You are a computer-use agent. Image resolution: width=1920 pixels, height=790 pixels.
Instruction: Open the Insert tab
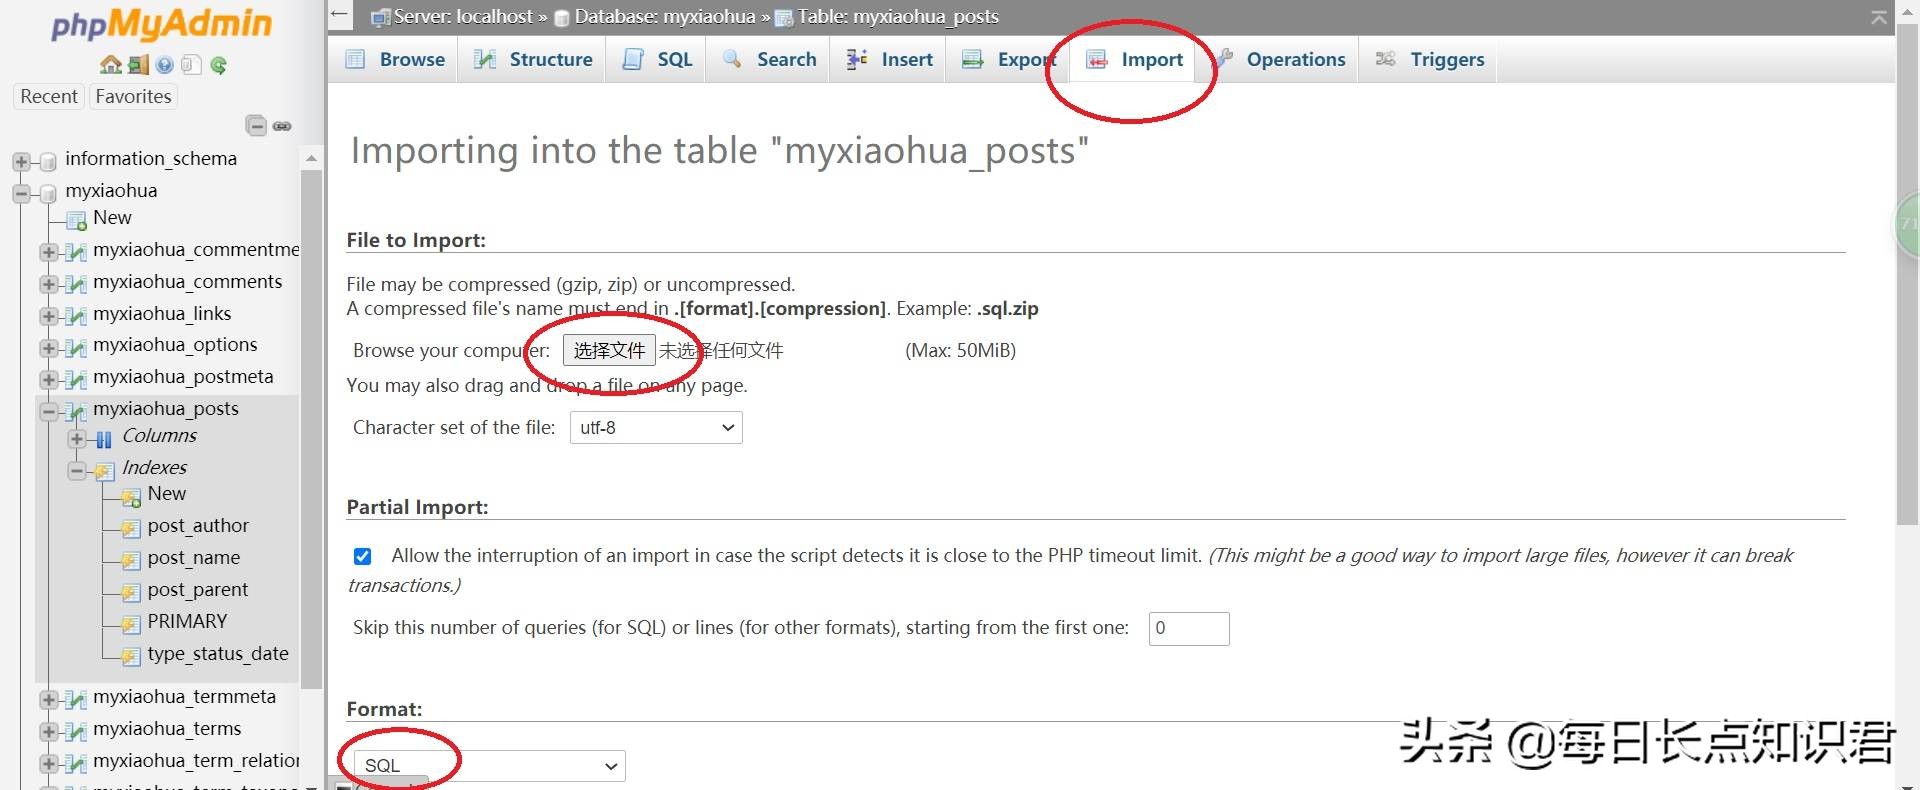click(x=888, y=60)
